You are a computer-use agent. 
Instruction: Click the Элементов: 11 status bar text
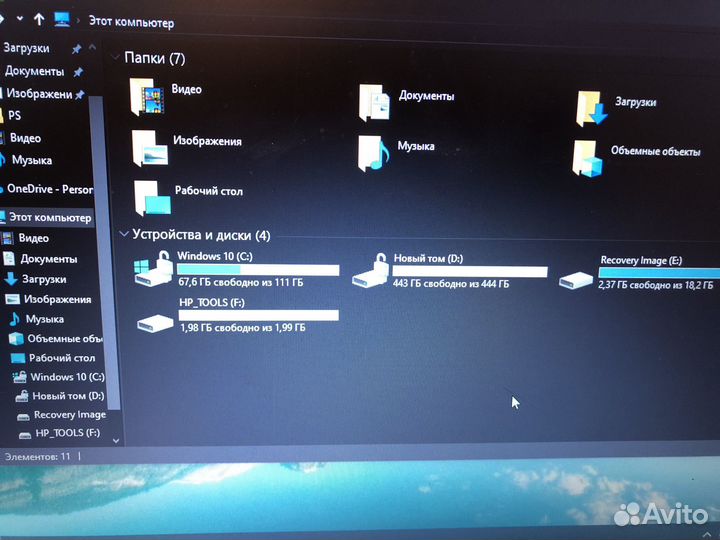38,456
